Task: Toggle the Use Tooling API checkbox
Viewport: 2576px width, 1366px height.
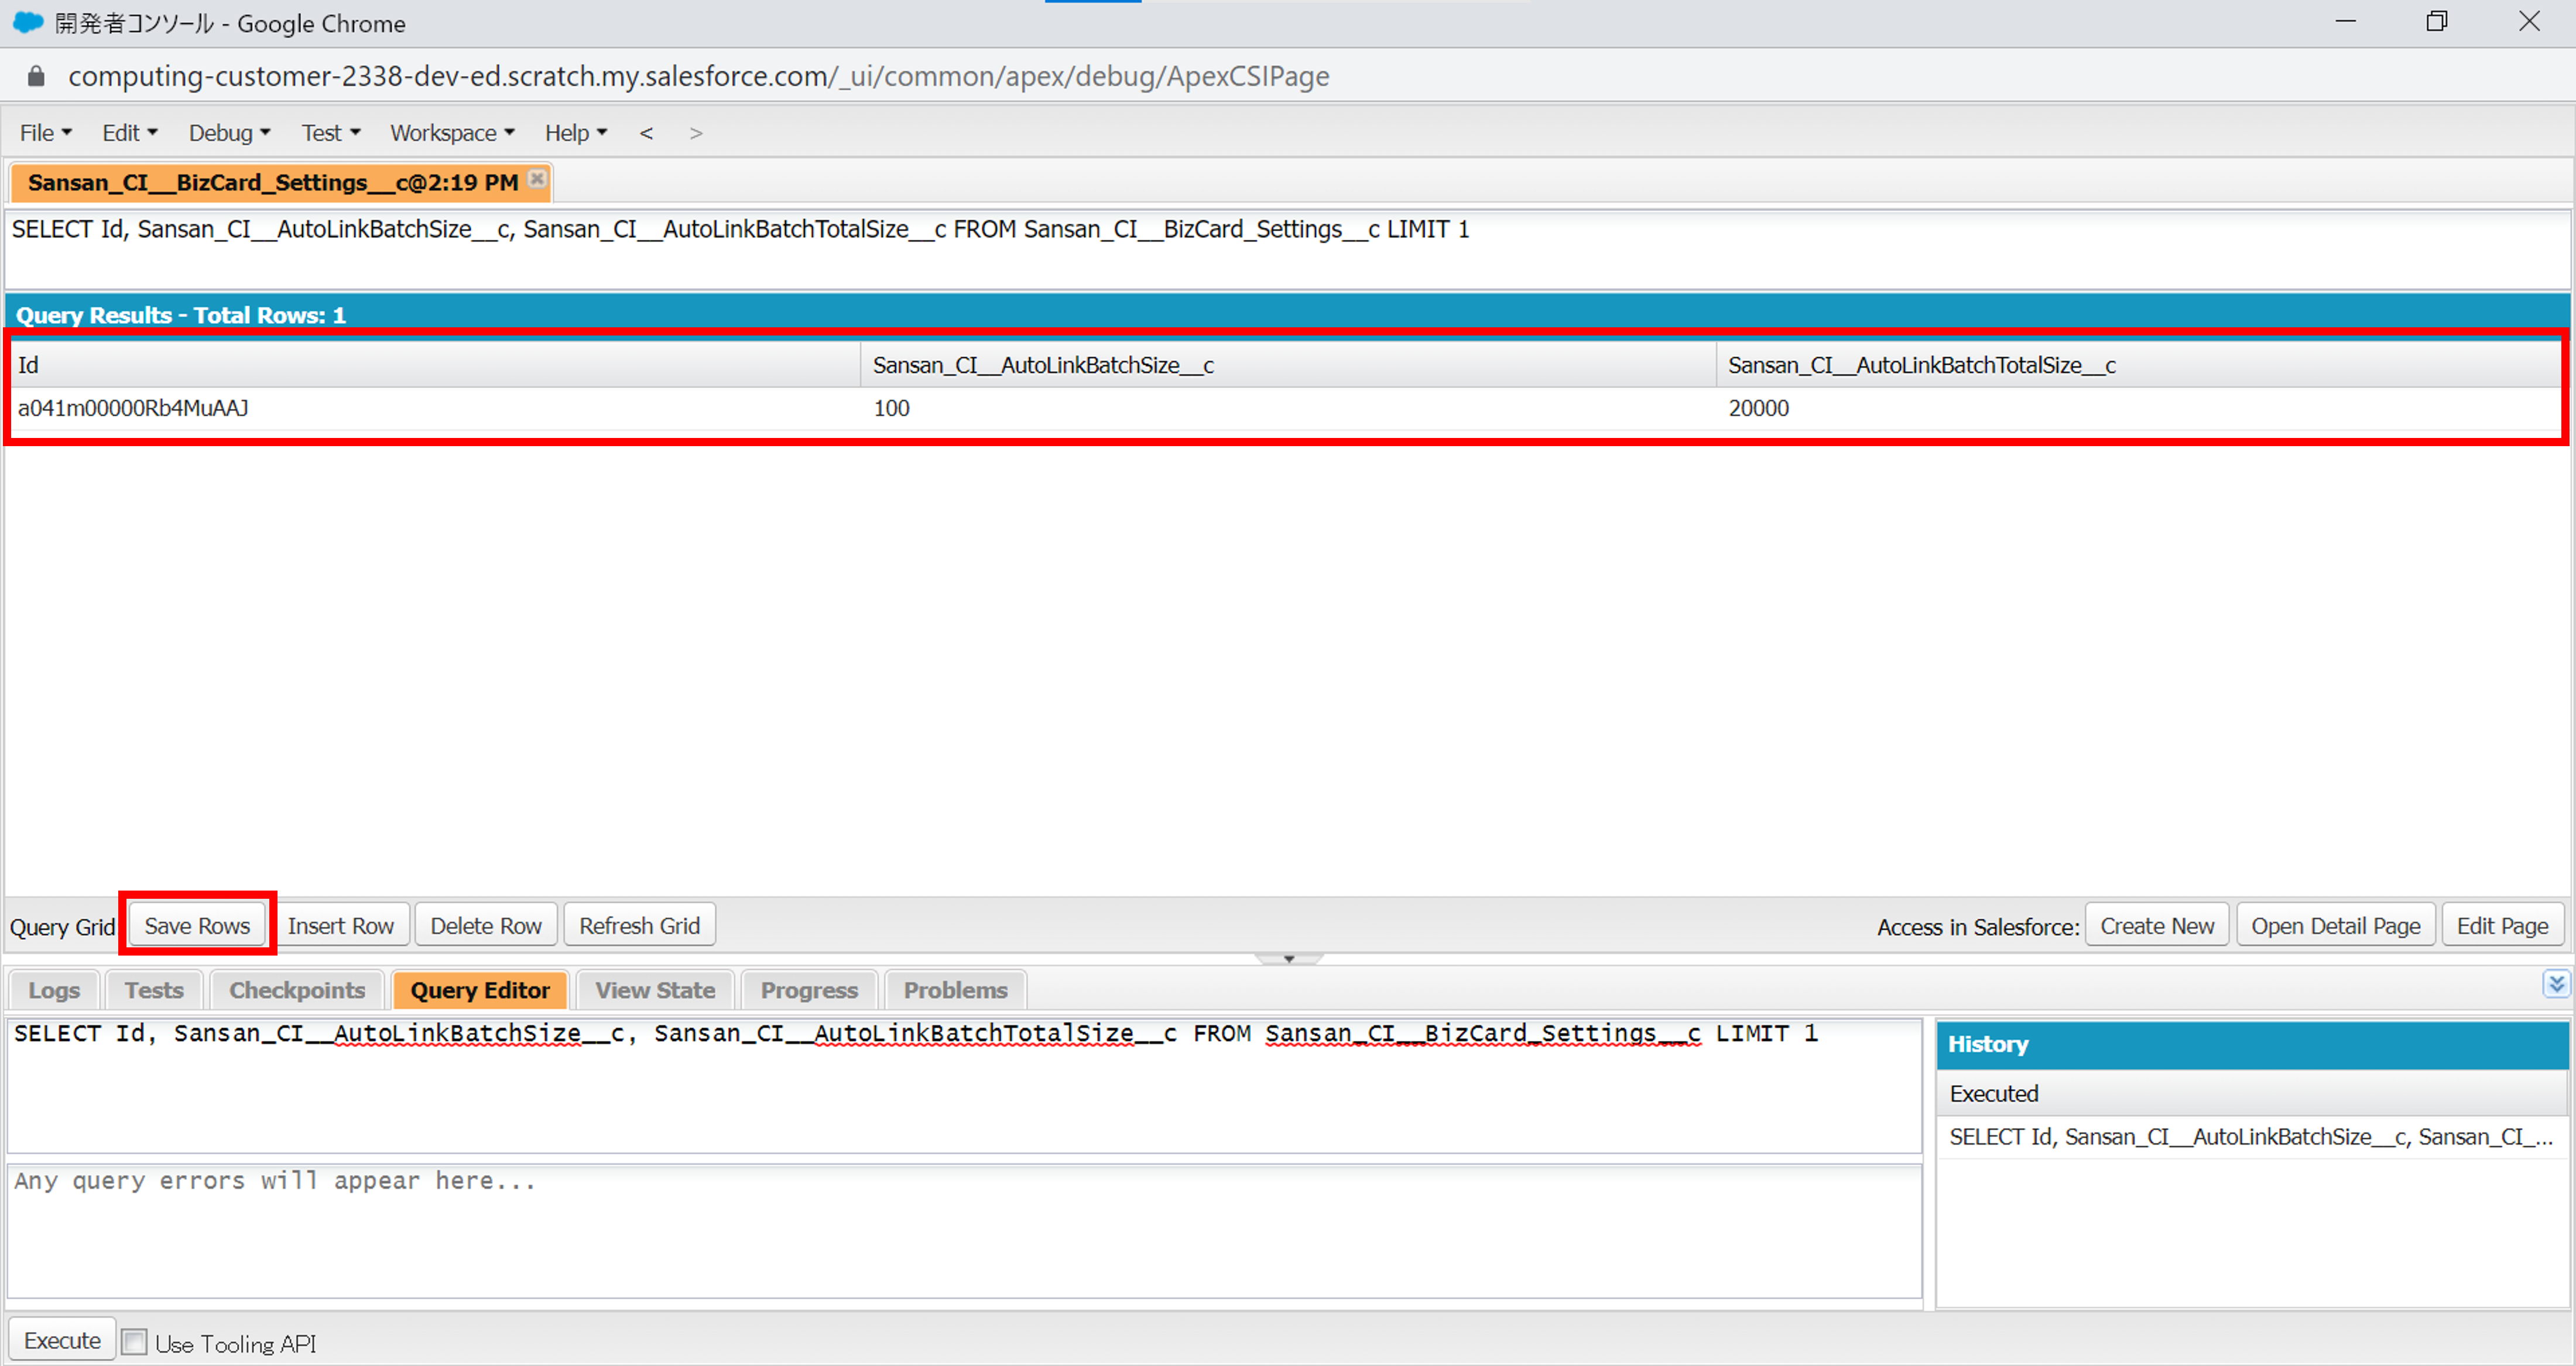Action: (x=134, y=1341)
